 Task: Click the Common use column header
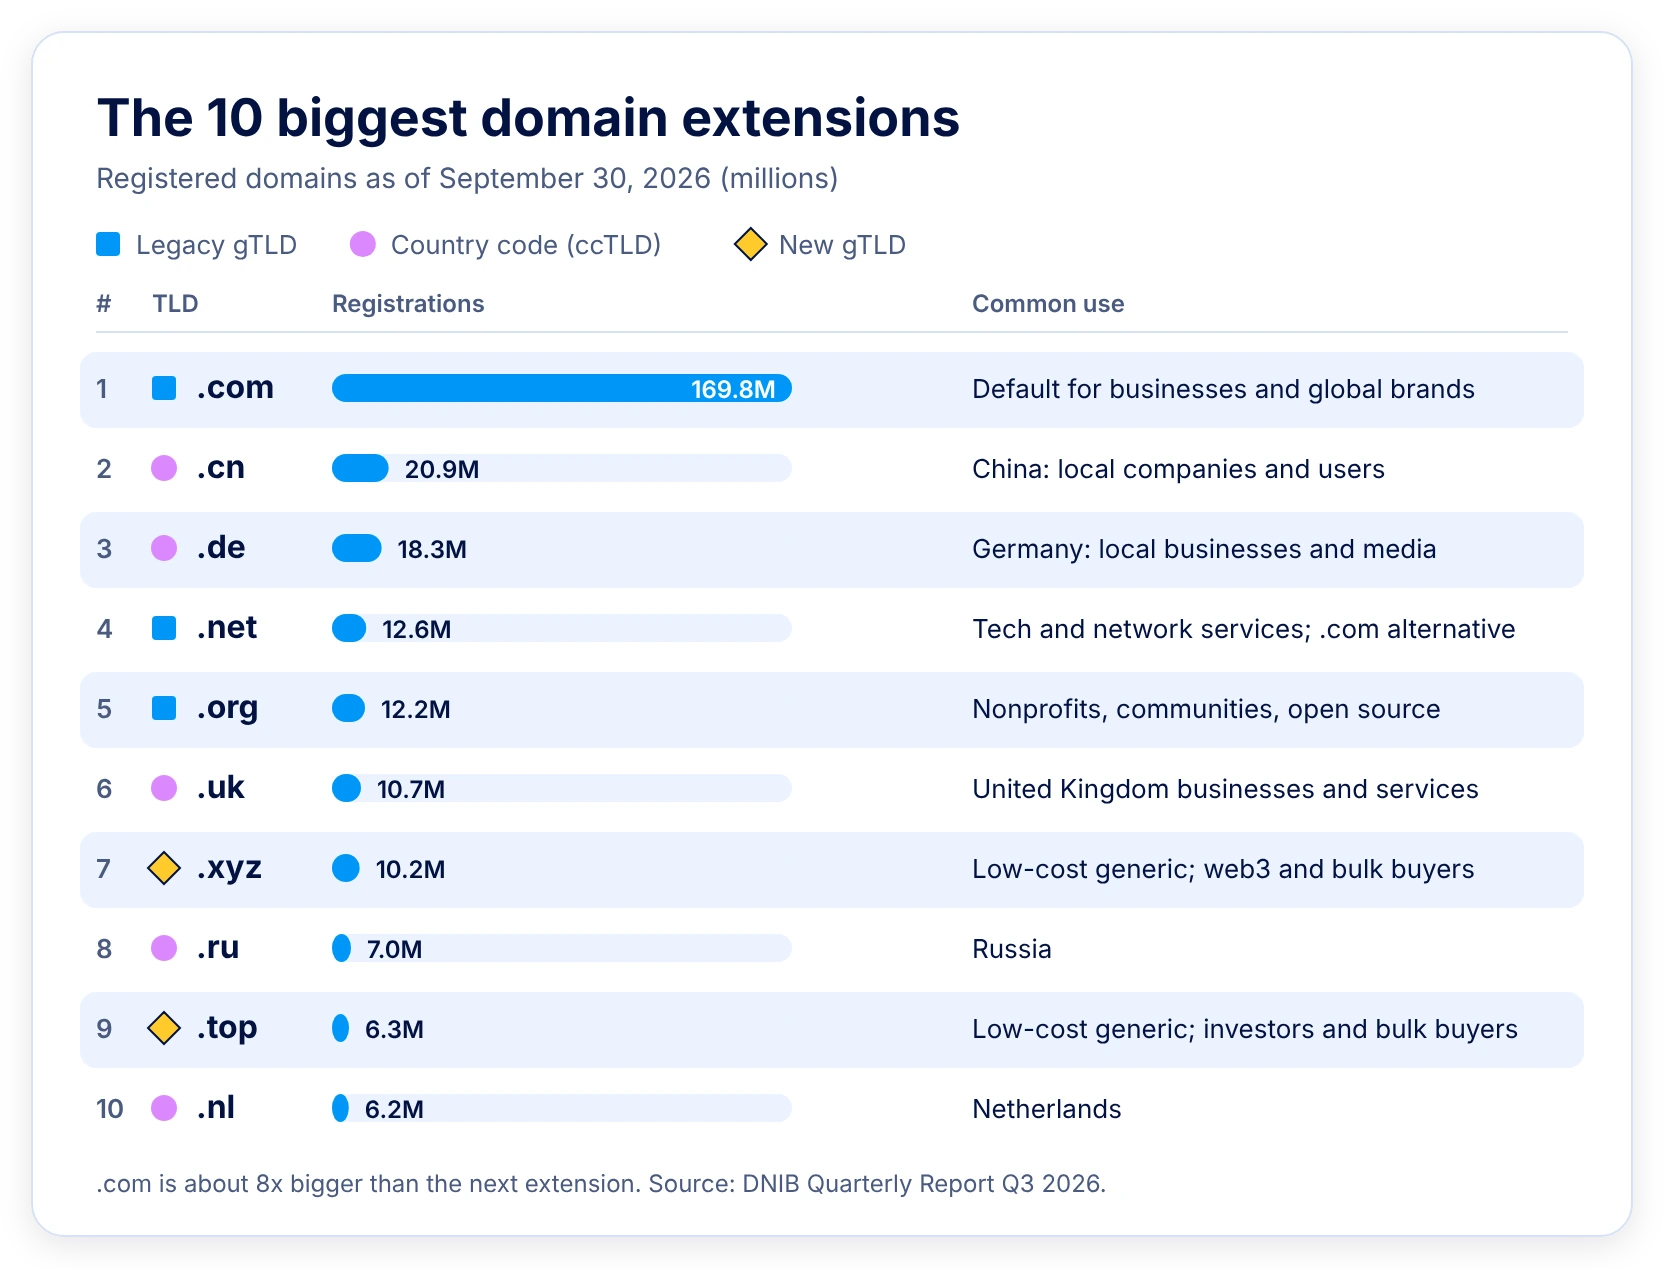click(x=1048, y=304)
